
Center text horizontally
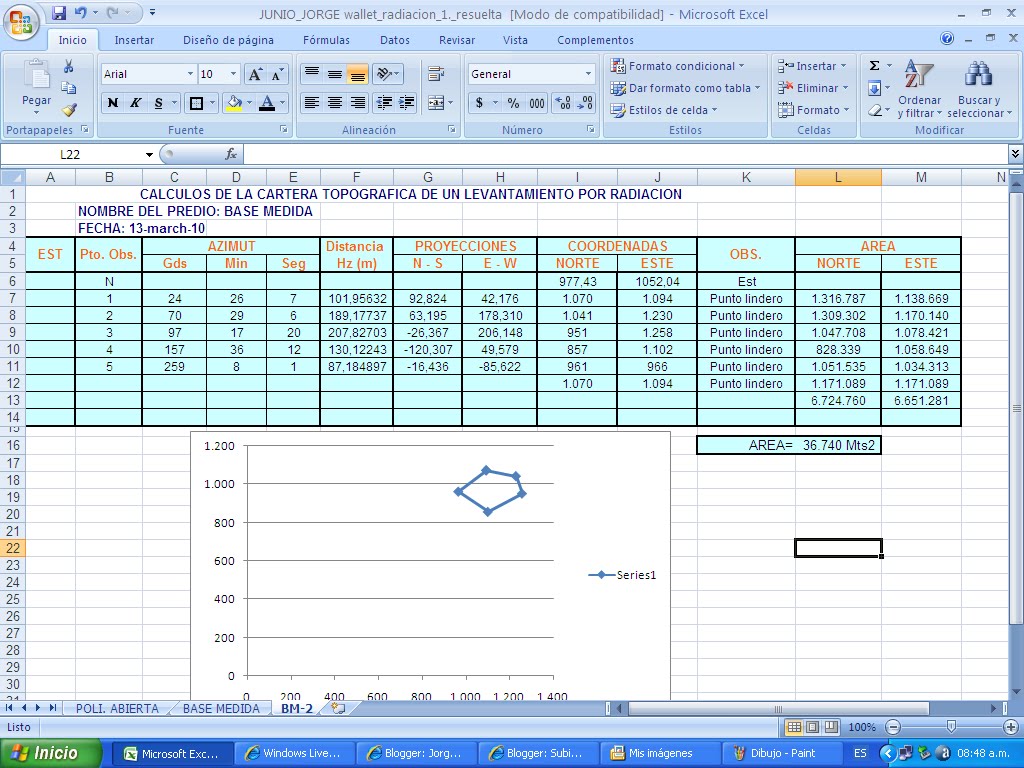335,103
